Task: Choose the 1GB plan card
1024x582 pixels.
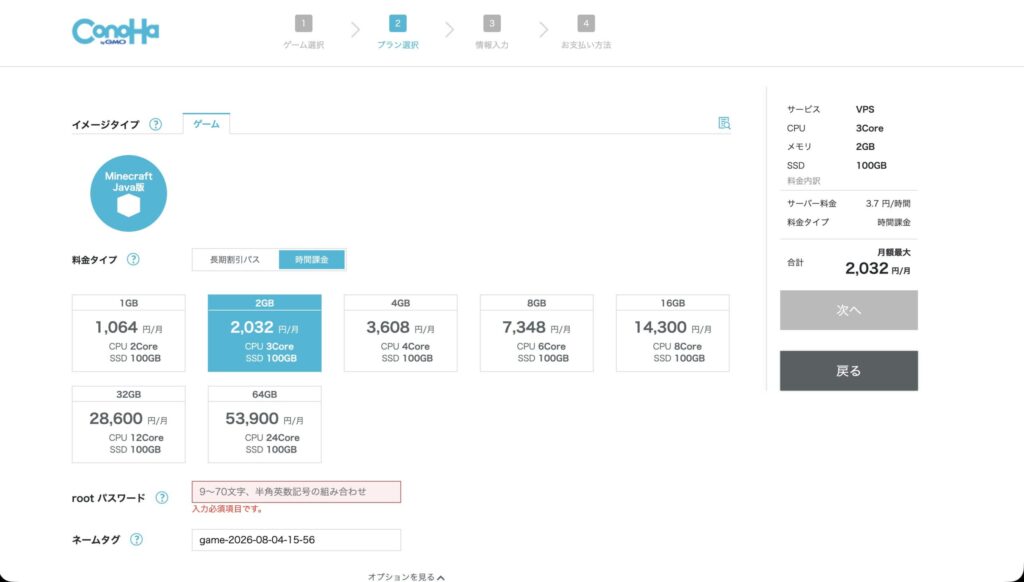Action: pos(129,333)
